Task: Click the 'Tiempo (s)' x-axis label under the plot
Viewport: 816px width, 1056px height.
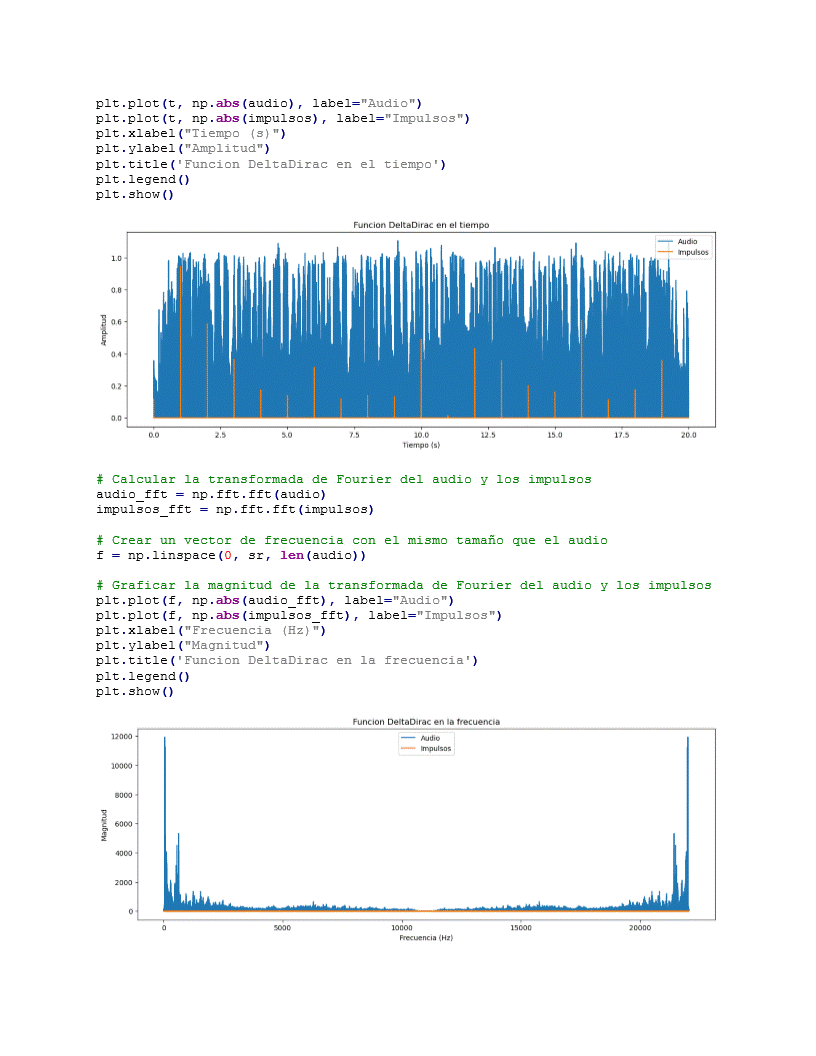Action: tap(421, 445)
